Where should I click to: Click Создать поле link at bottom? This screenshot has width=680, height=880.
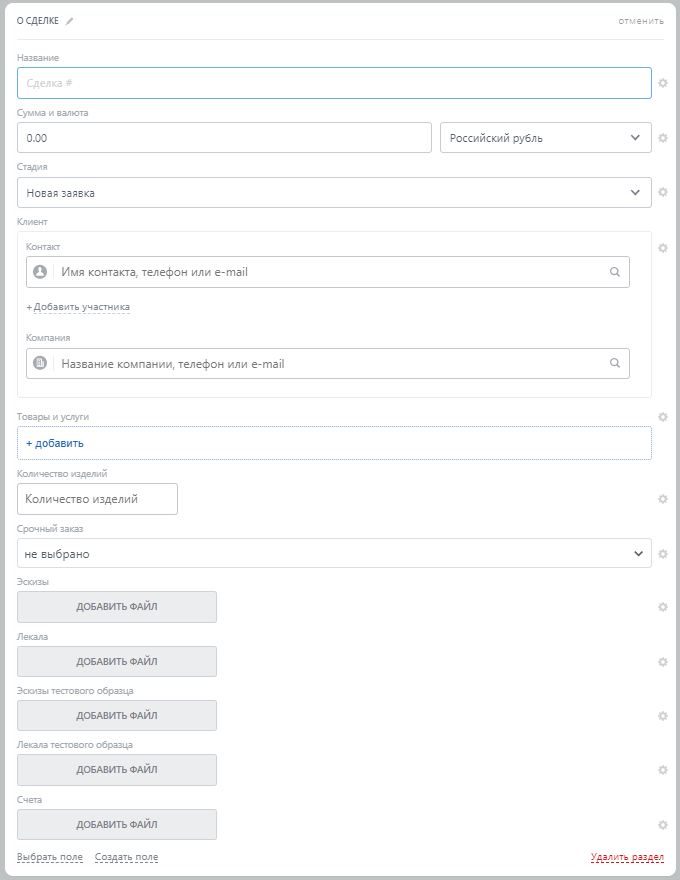tap(126, 857)
